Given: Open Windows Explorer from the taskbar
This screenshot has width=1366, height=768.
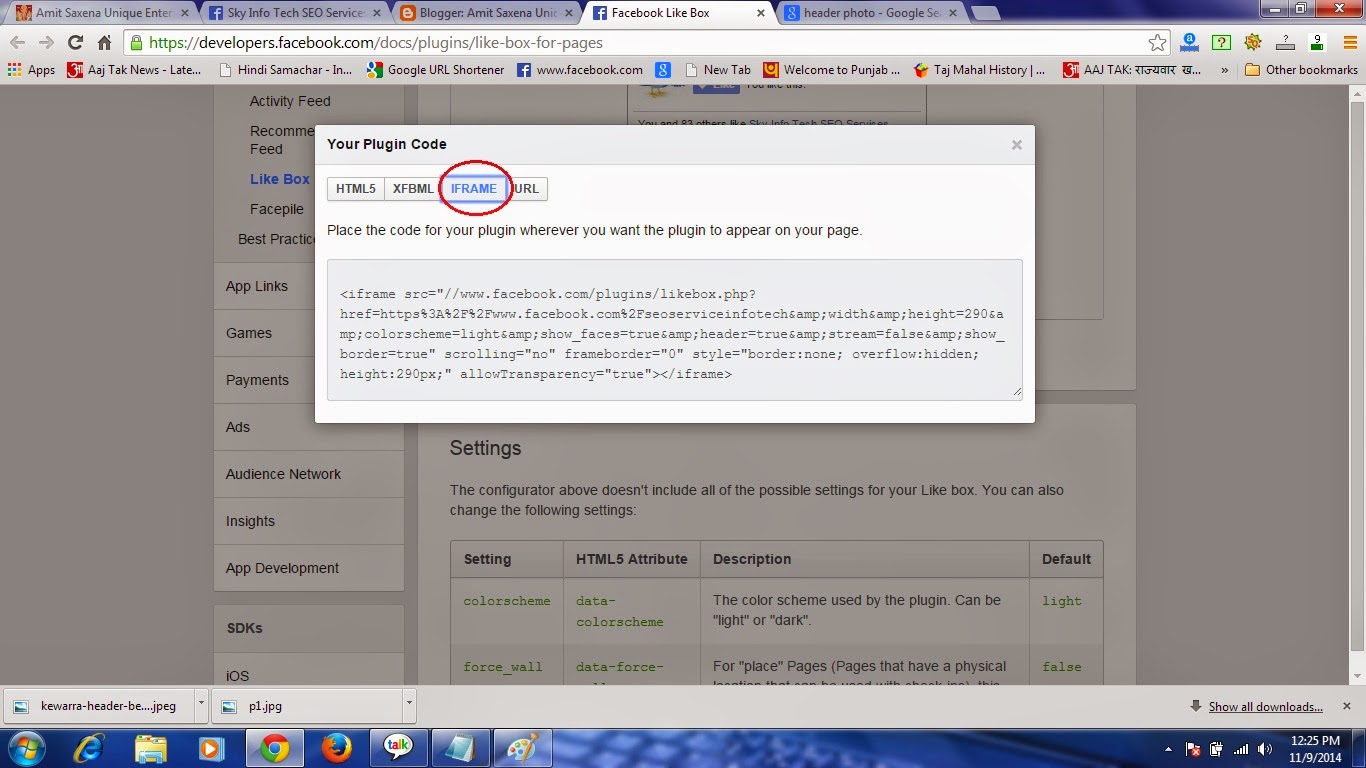Looking at the screenshot, I should (x=151, y=748).
